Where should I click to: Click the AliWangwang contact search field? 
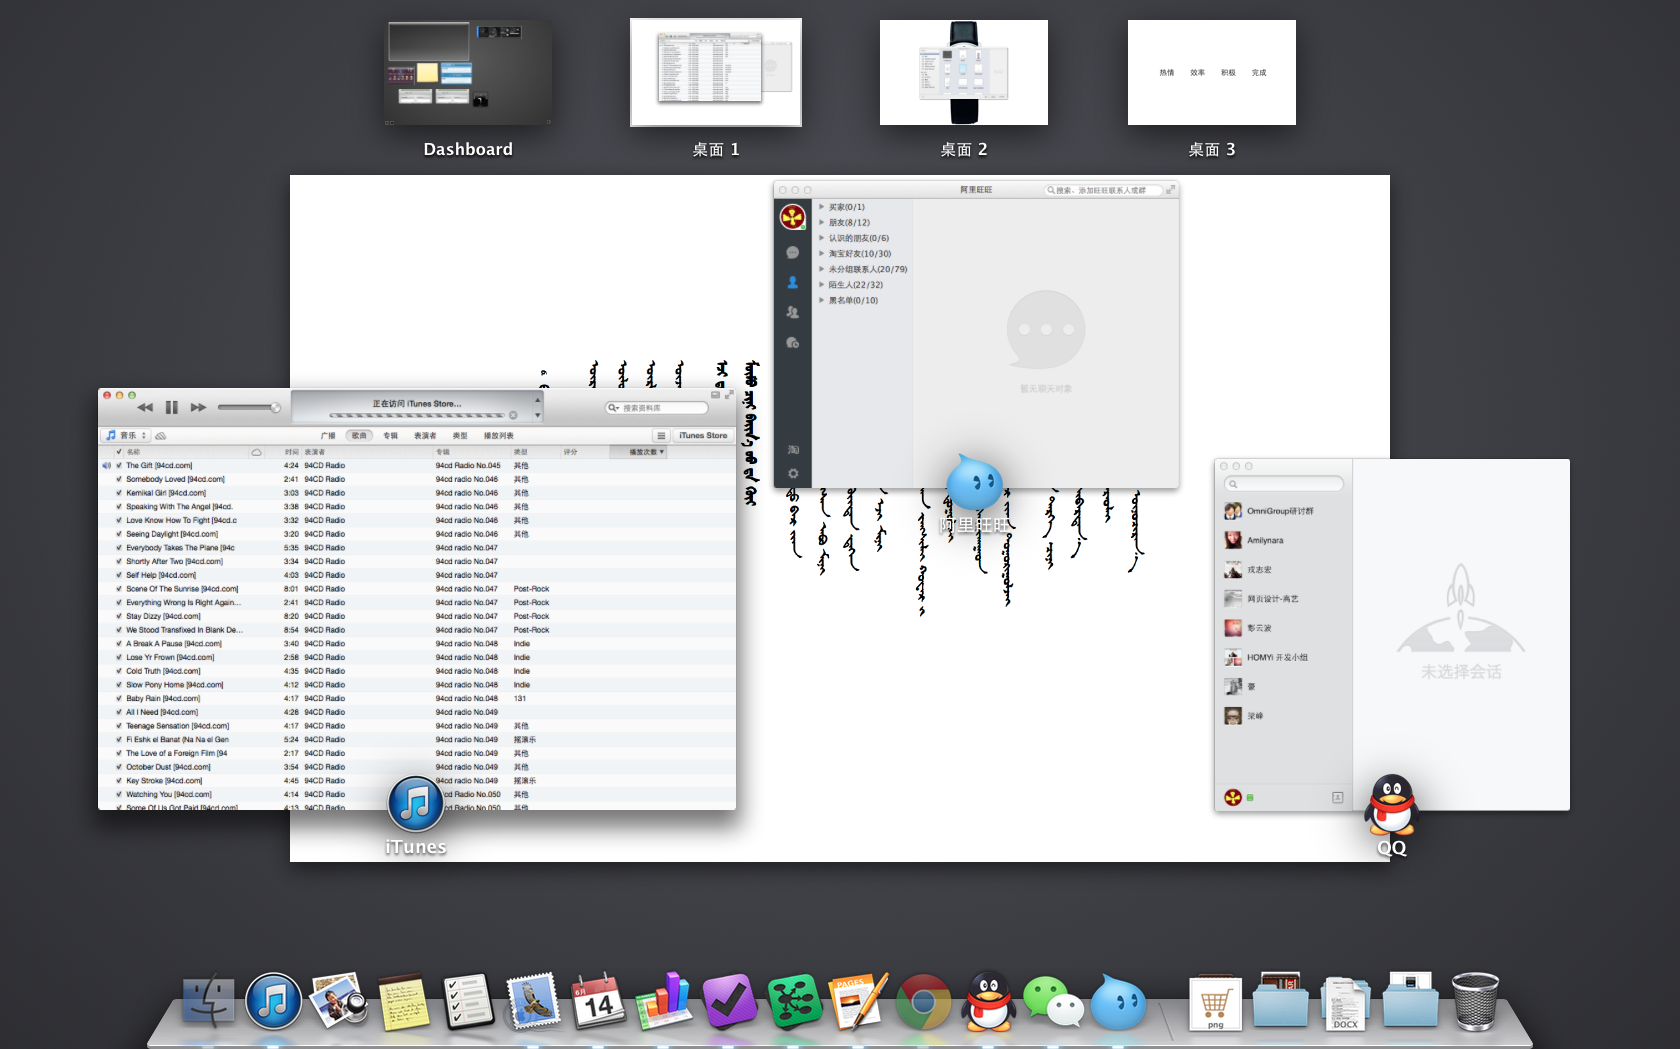[1104, 190]
